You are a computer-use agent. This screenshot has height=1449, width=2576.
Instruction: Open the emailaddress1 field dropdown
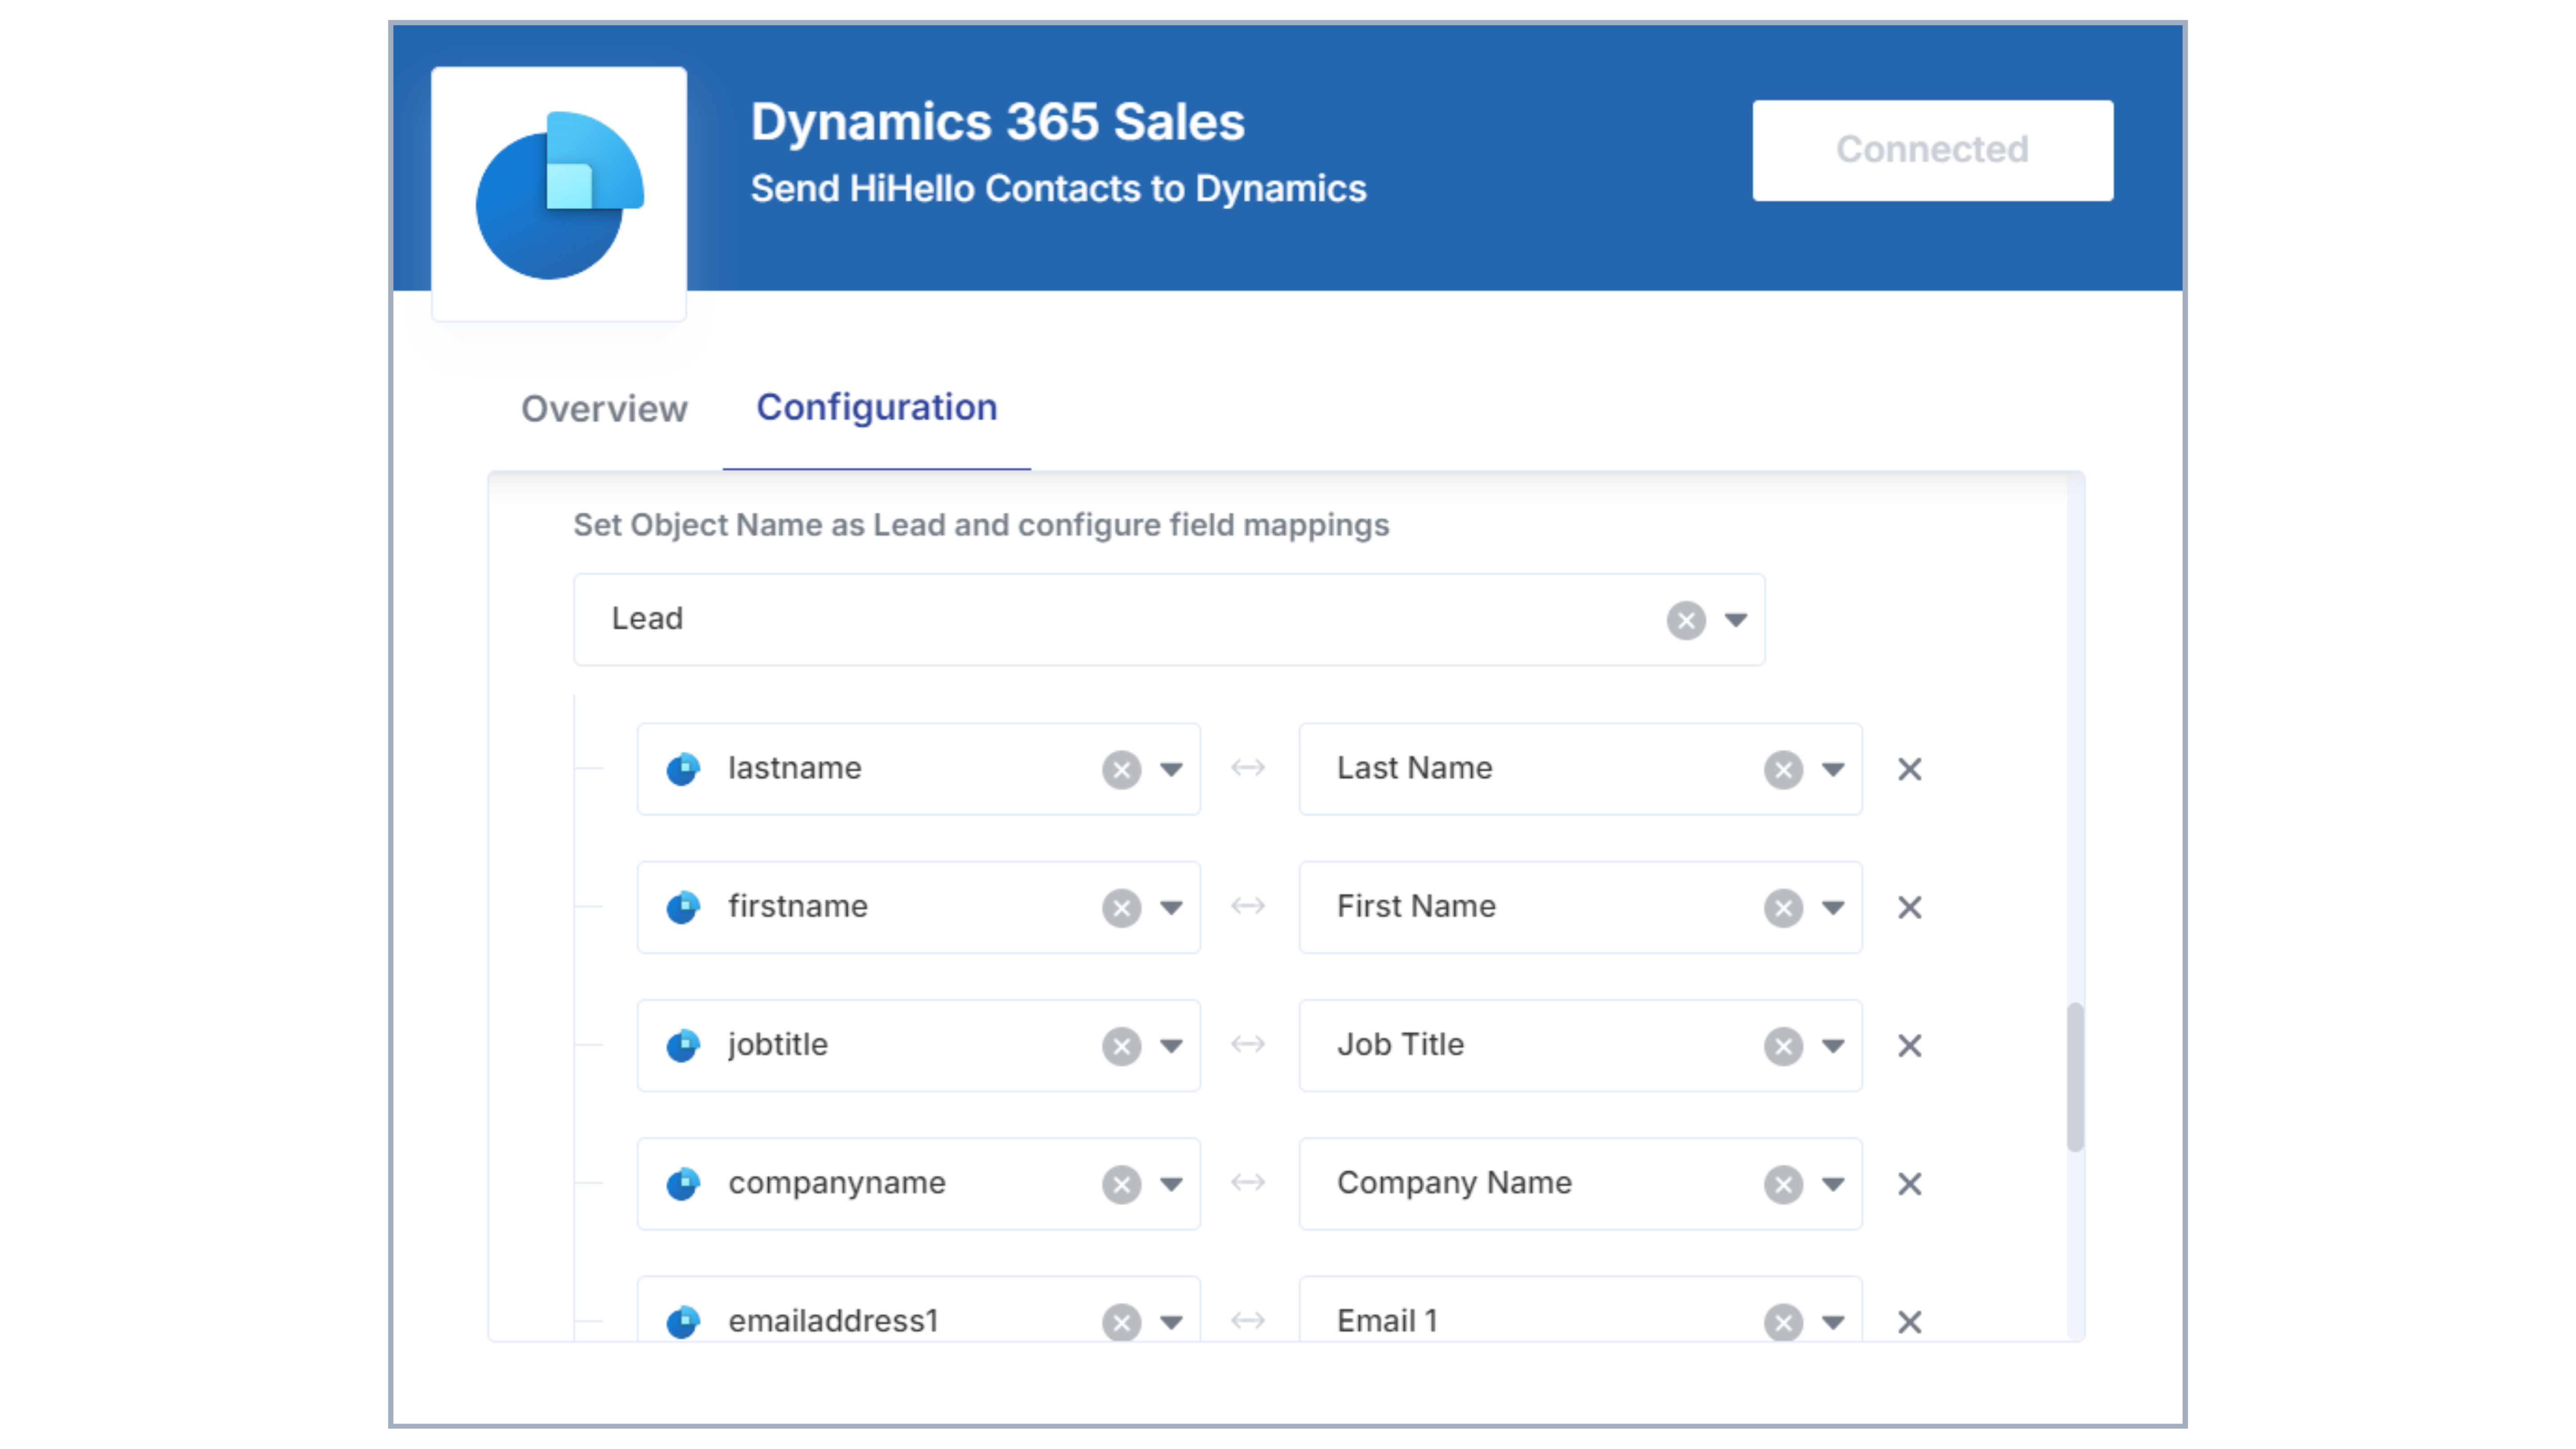[x=1170, y=1322]
